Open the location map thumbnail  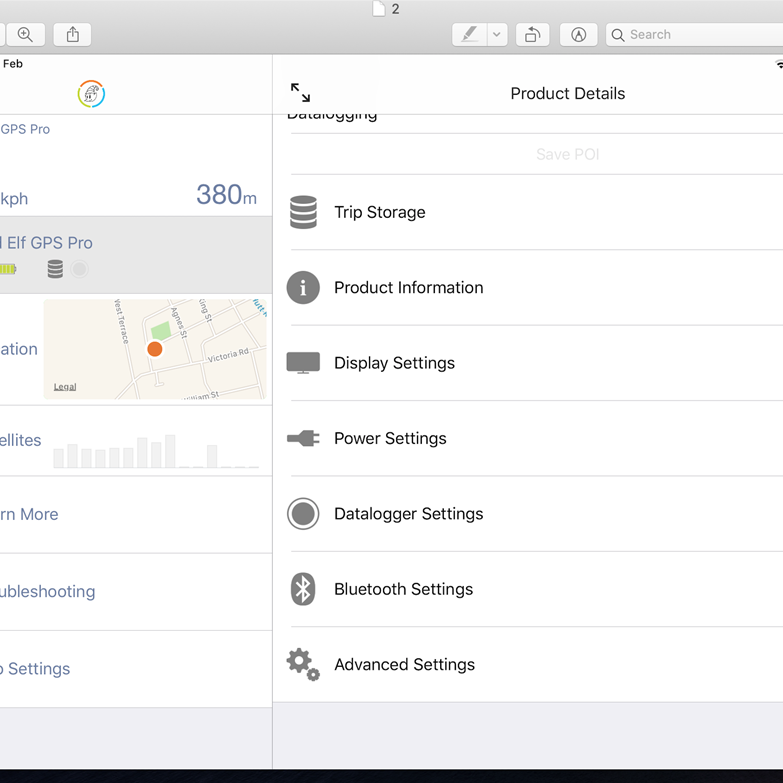(x=155, y=349)
